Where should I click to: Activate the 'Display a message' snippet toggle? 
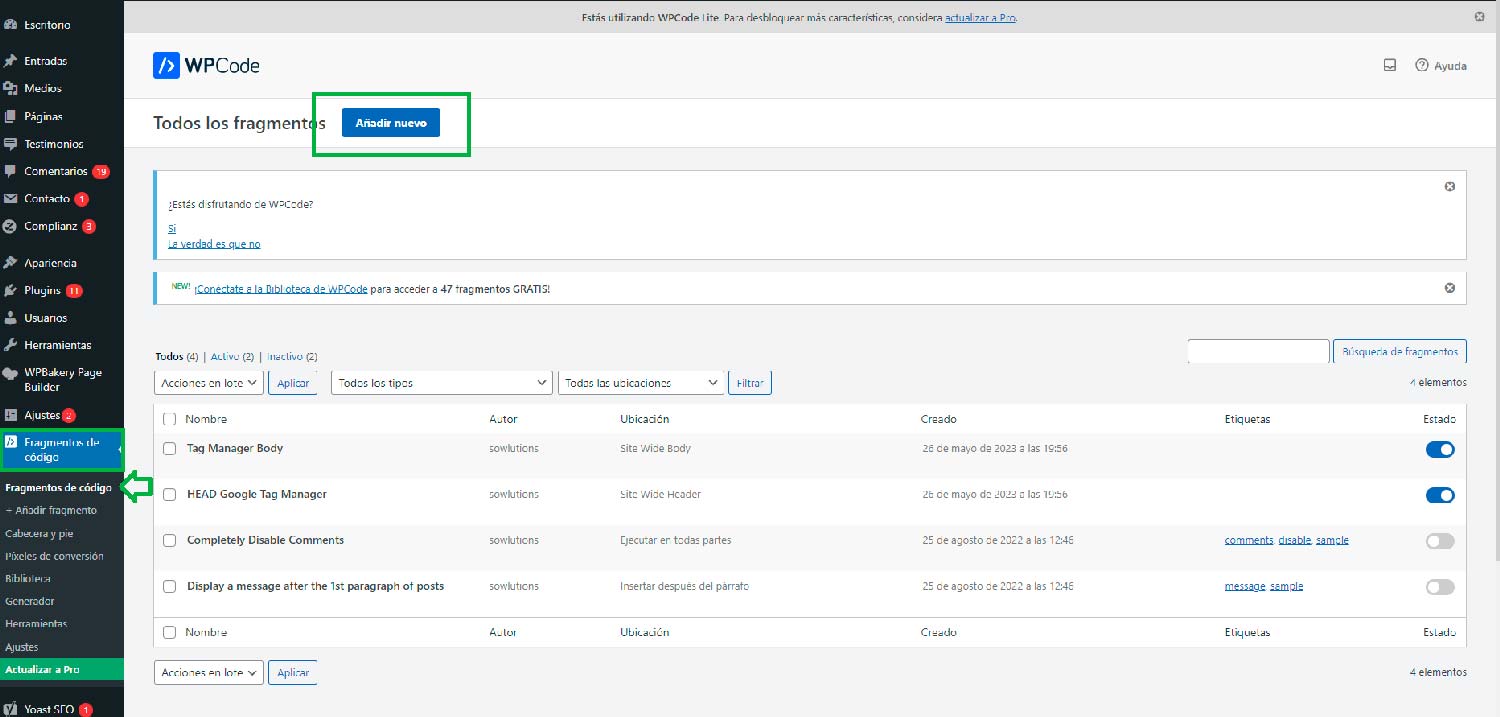point(1440,587)
